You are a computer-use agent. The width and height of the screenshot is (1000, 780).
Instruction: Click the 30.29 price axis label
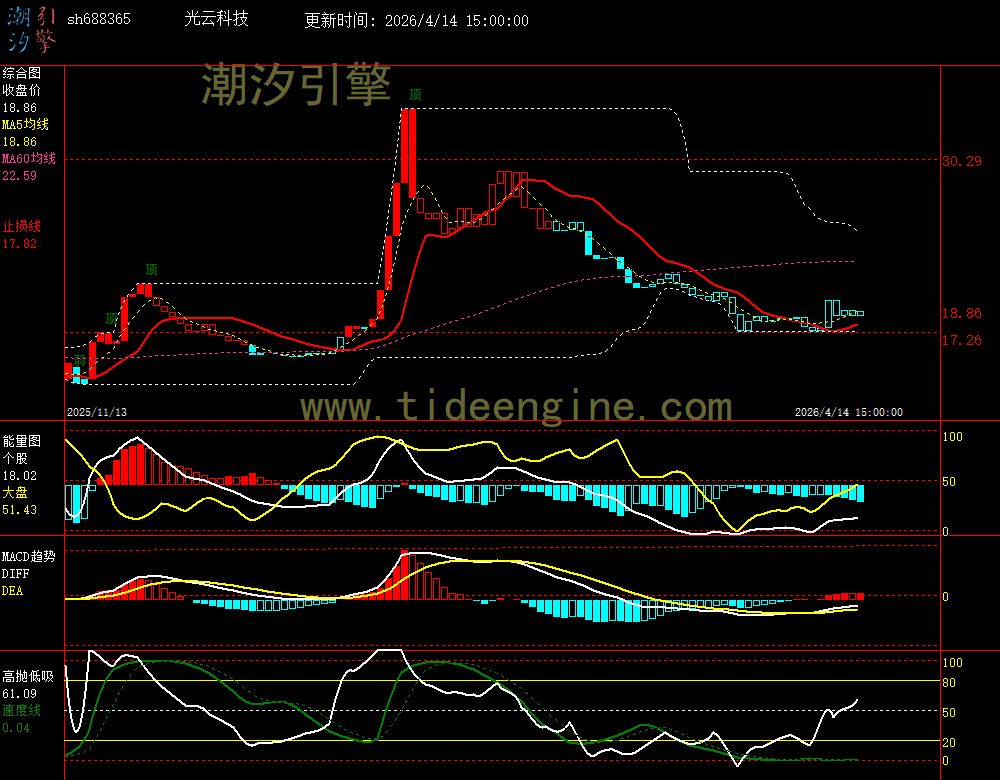961,161
